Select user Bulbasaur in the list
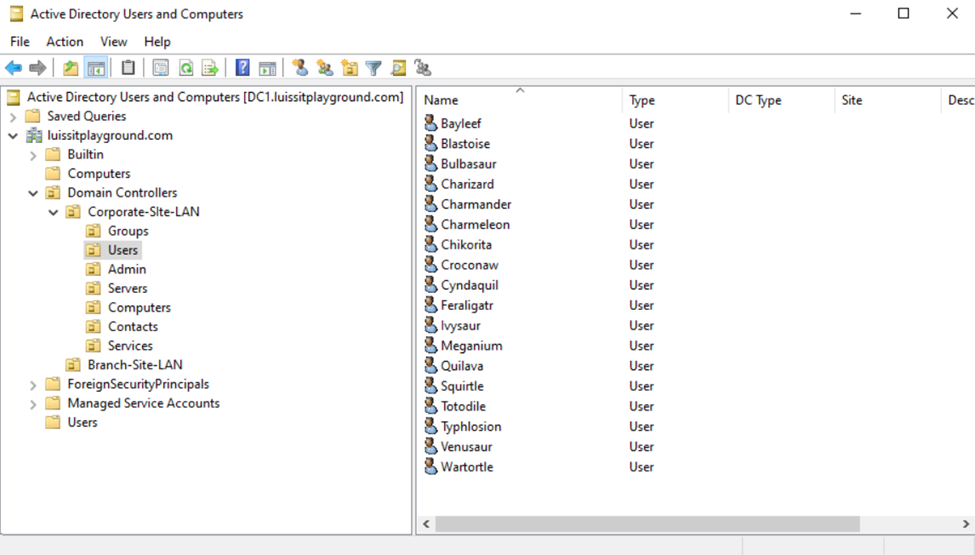This screenshot has height=555, width=975. pyautogui.click(x=468, y=164)
